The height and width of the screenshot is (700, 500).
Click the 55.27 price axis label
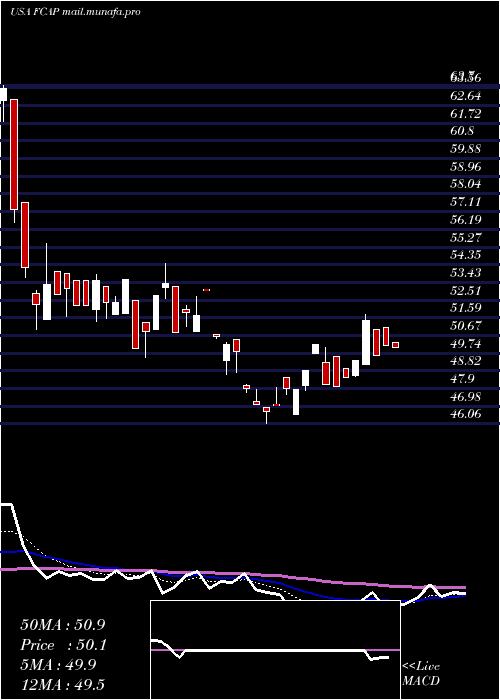465,238
